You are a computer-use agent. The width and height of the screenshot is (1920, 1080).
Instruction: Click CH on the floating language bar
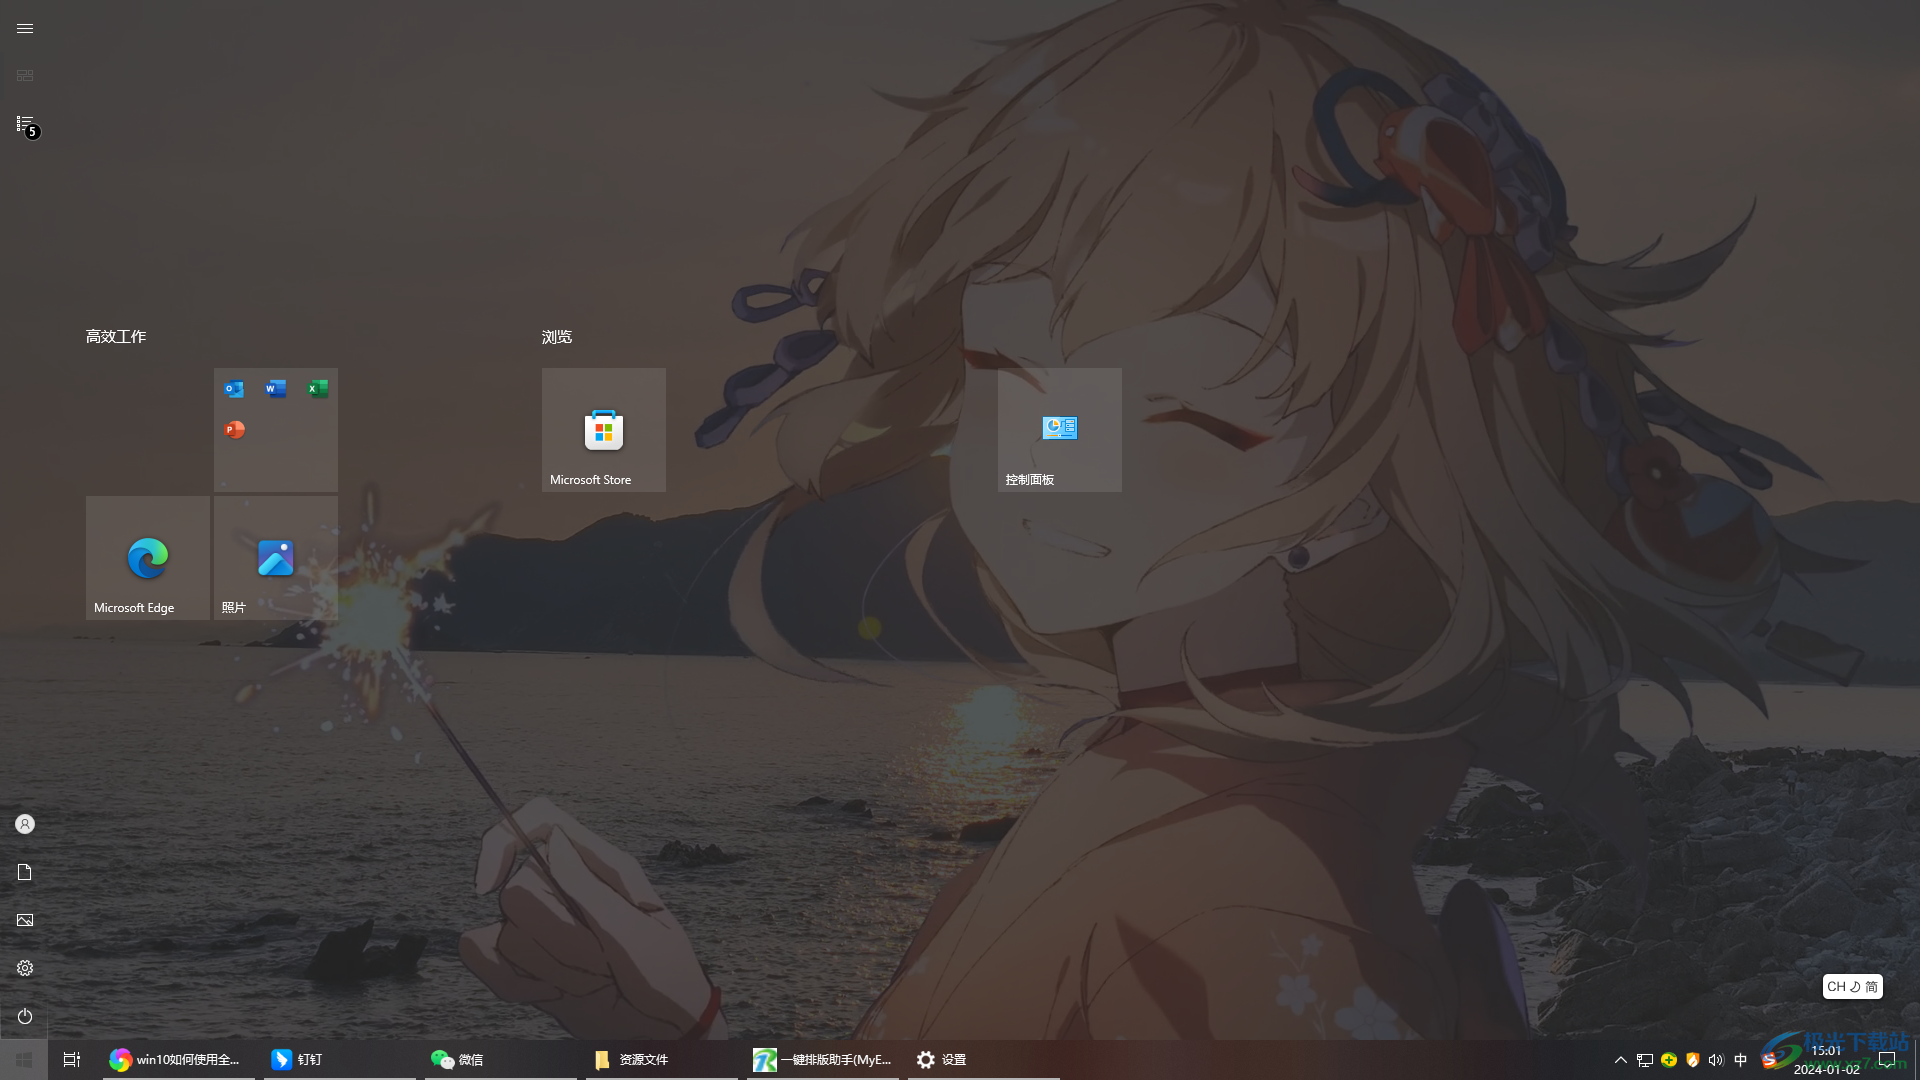tap(1836, 987)
